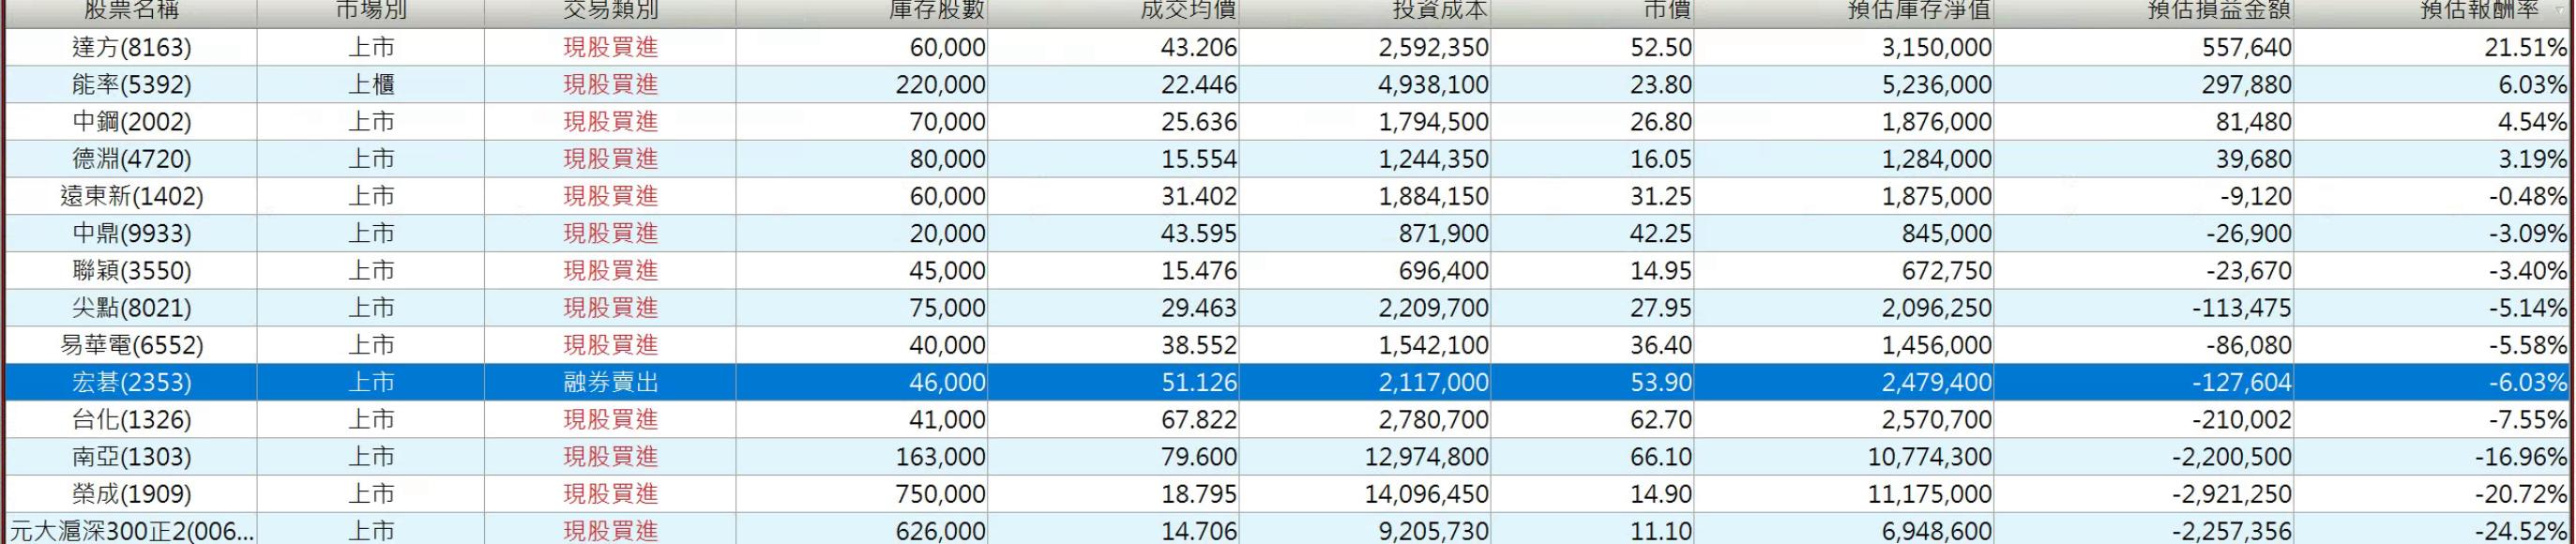Select stock row 中鋼(2002)
The height and width of the screenshot is (544, 2576).
tap(1287, 121)
